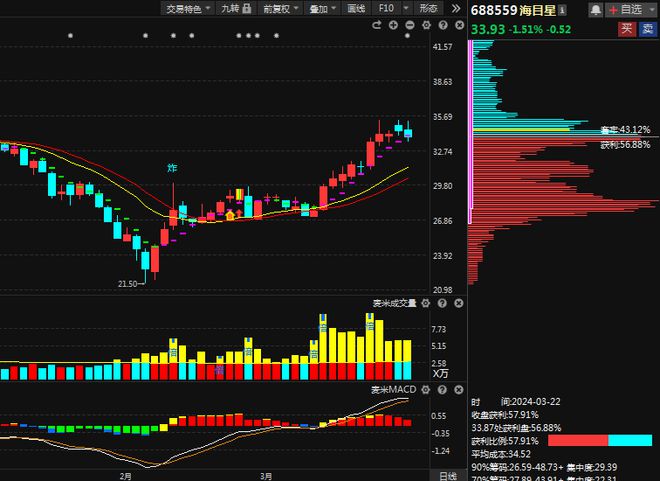The width and height of the screenshot is (660, 481).
Task: Click the 获利:56.88% label
Action: click(625, 145)
